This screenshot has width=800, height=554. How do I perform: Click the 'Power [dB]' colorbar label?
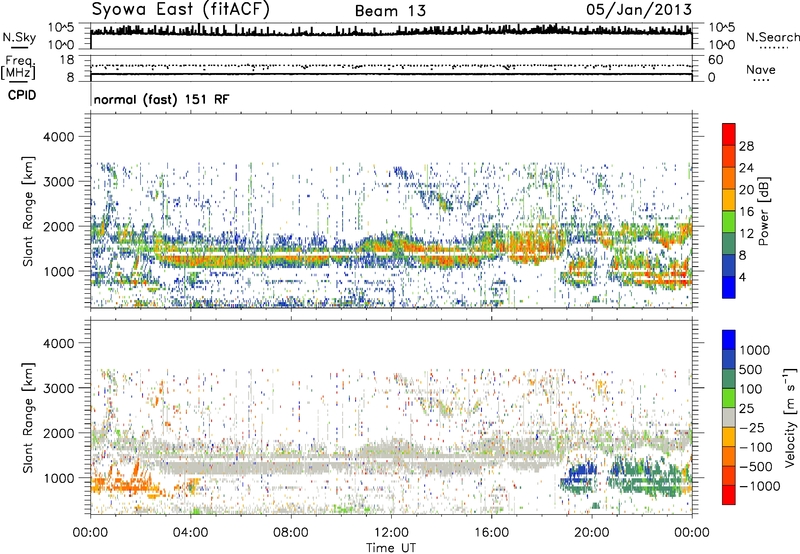coord(763,211)
